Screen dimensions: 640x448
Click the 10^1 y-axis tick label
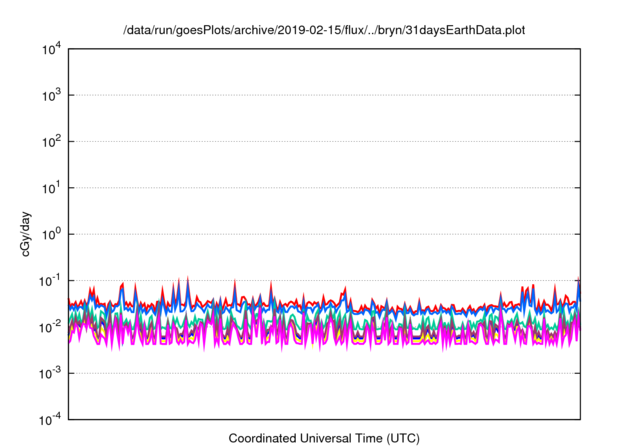(x=51, y=189)
